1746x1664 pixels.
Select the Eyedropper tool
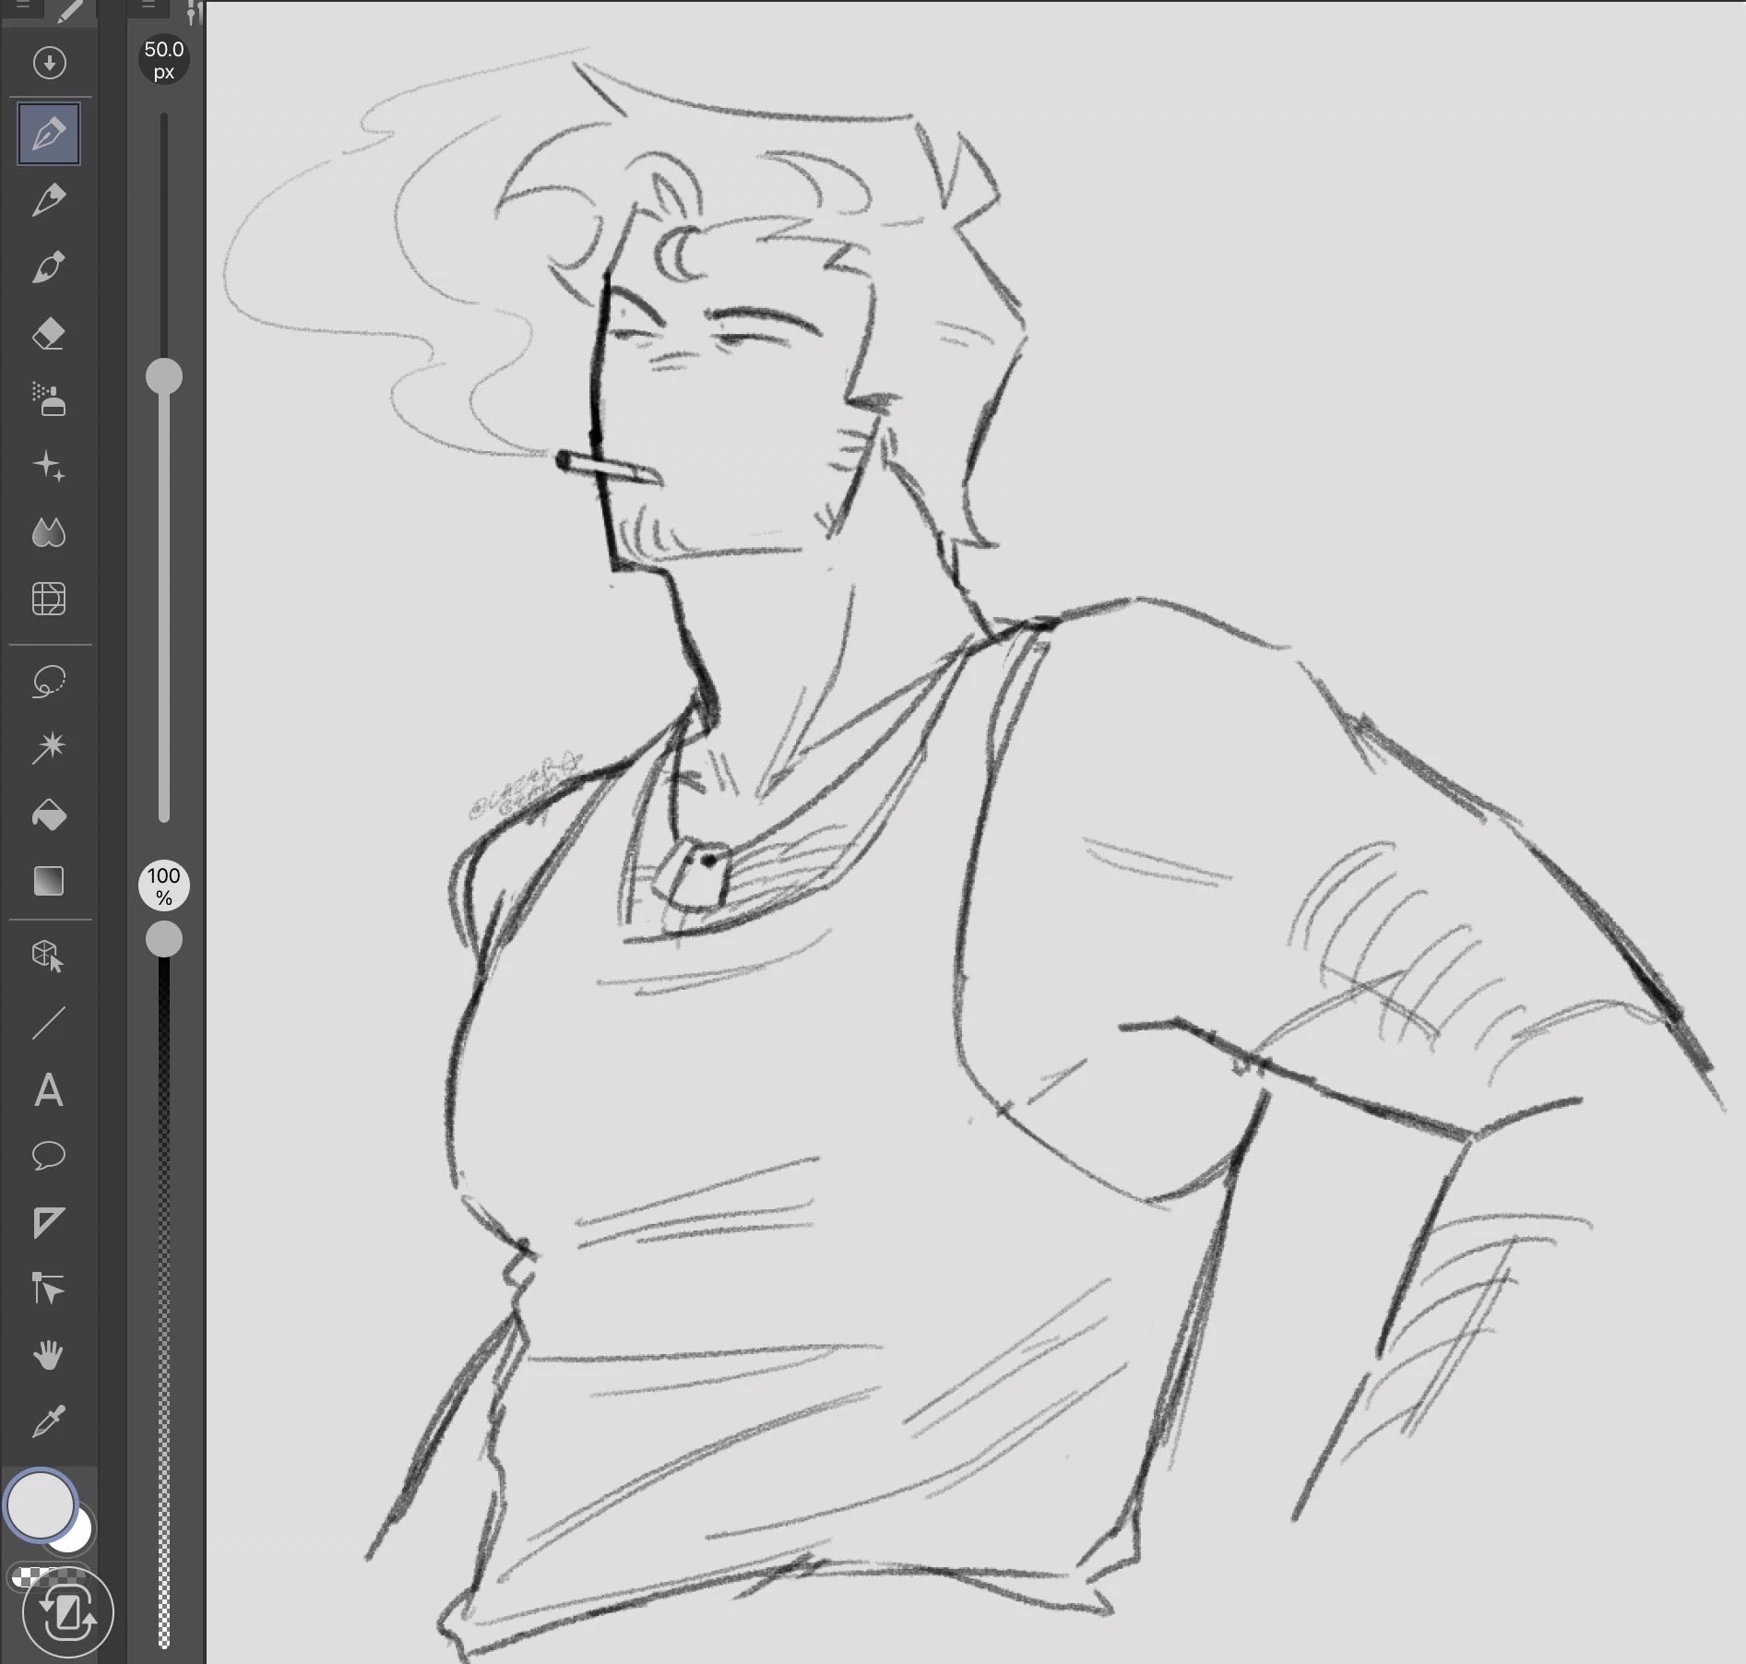[x=49, y=1421]
